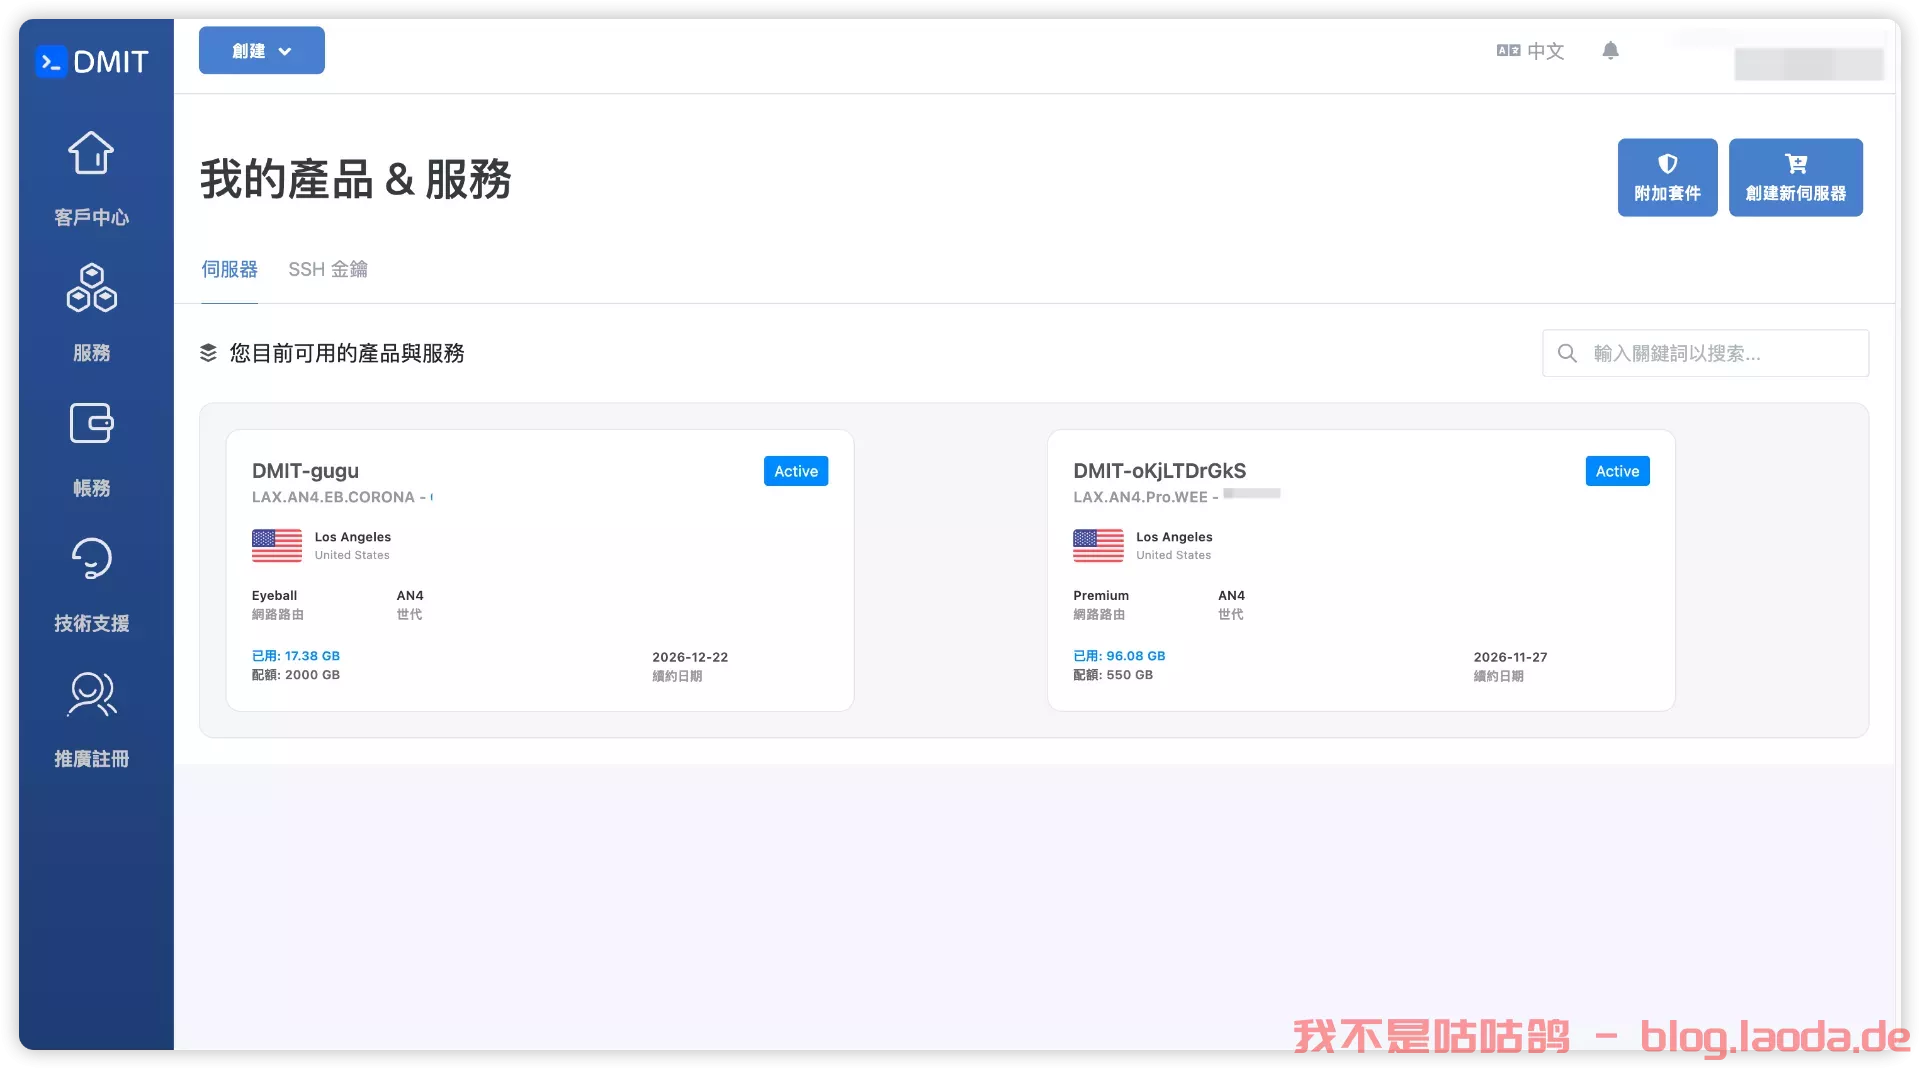Click the cart icon on 創建新伺服器 button

1795,164
